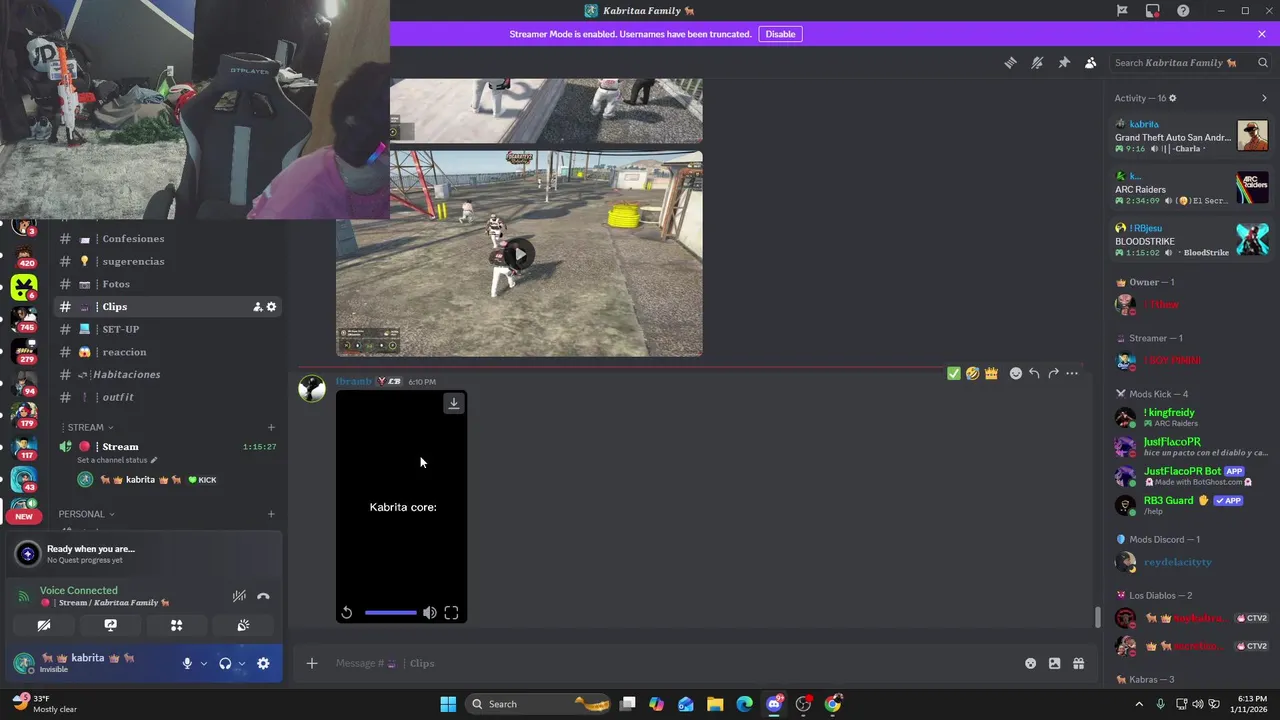Add a channel to STREAM category
1280x720 pixels.
click(271, 427)
